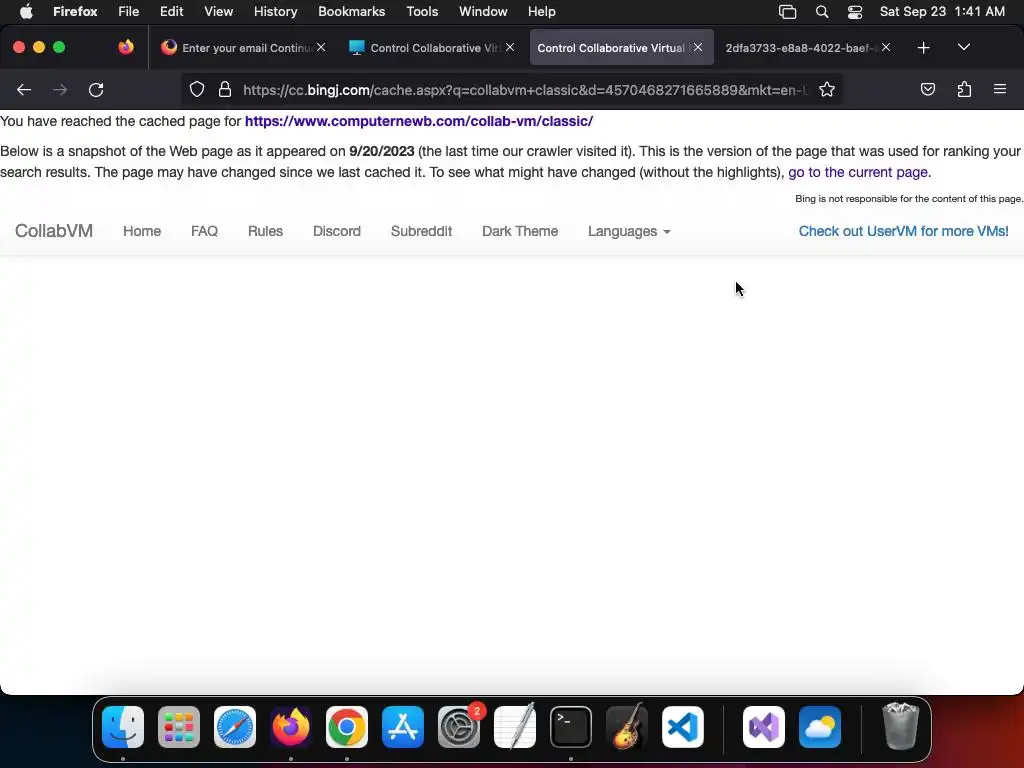This screenshot has height=768, width=1024.
Task: Show site security lock information
Action: point(225,90)
